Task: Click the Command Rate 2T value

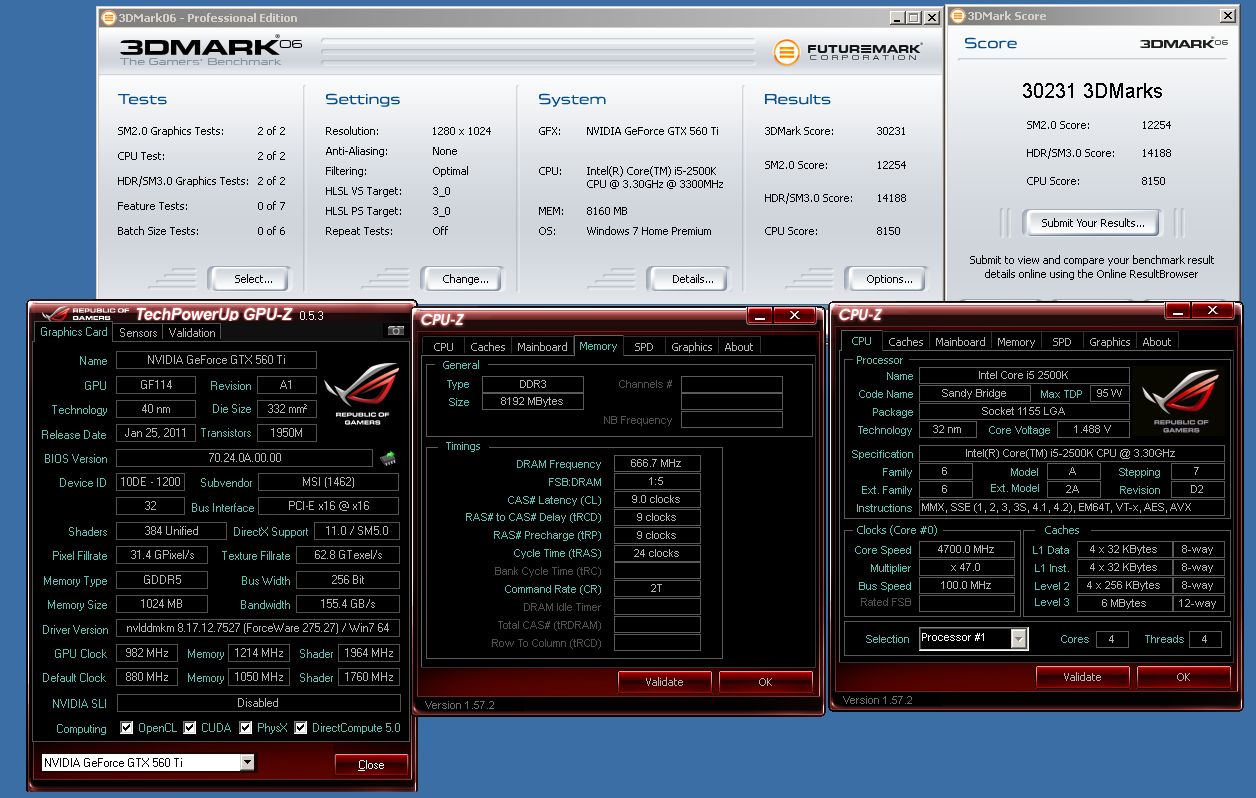Action: [657, 589]
